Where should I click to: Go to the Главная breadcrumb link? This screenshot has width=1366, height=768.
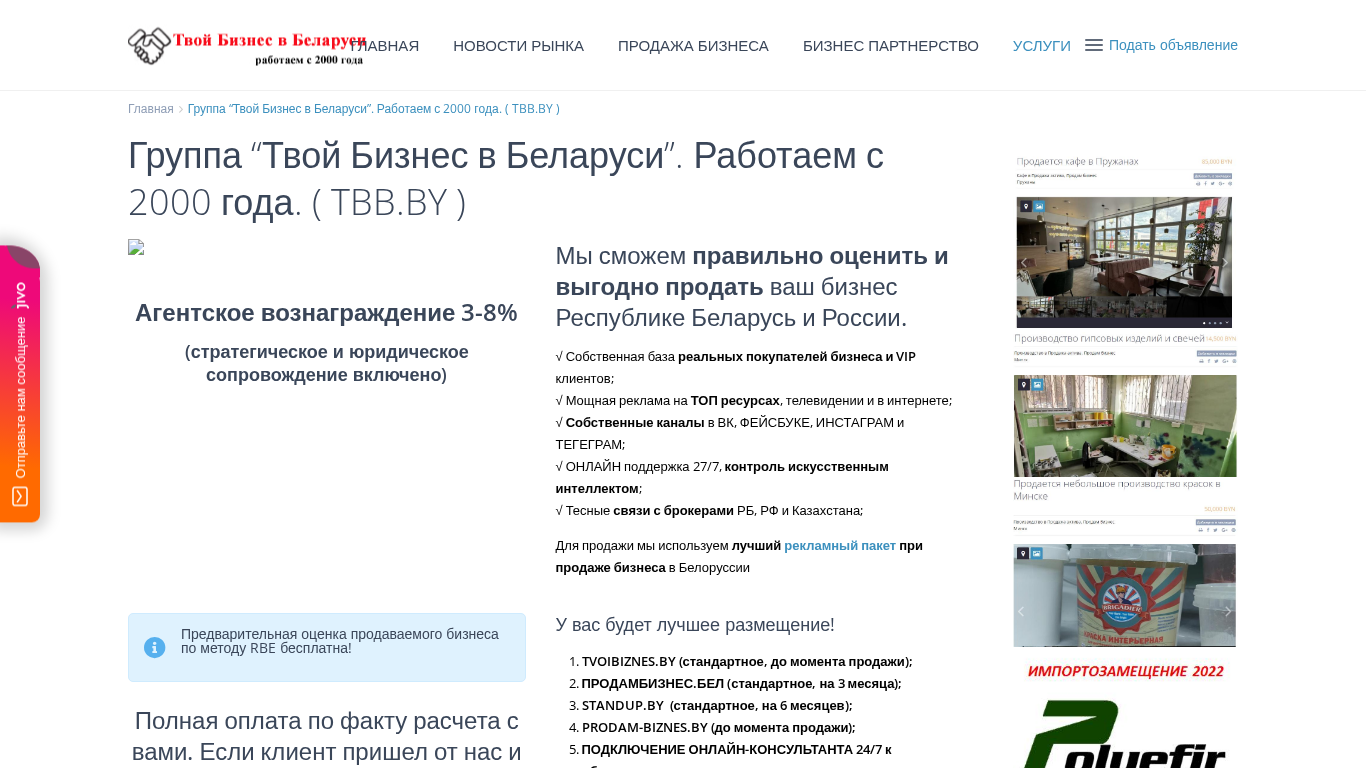click(151, 109)
